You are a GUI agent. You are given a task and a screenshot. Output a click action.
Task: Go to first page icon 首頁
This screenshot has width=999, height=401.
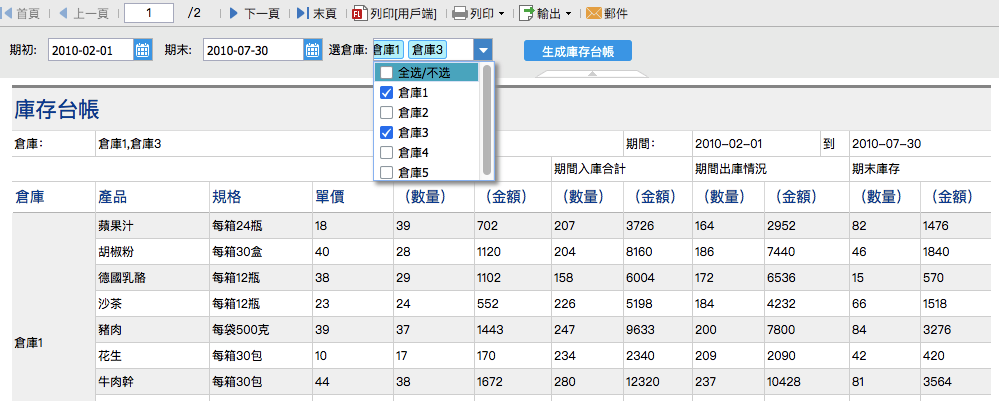9,14
